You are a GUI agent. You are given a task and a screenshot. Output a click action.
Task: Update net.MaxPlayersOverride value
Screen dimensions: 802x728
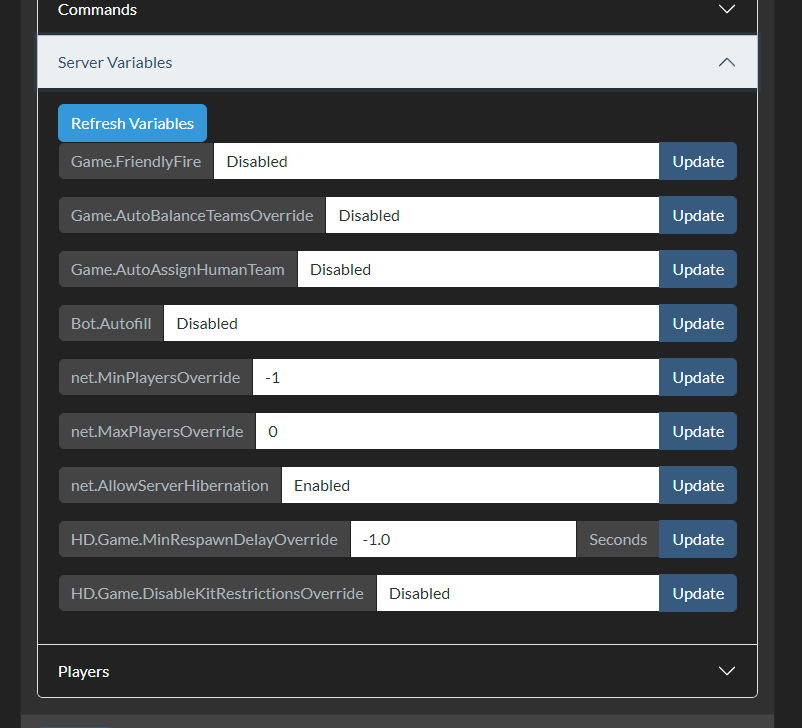697,431
